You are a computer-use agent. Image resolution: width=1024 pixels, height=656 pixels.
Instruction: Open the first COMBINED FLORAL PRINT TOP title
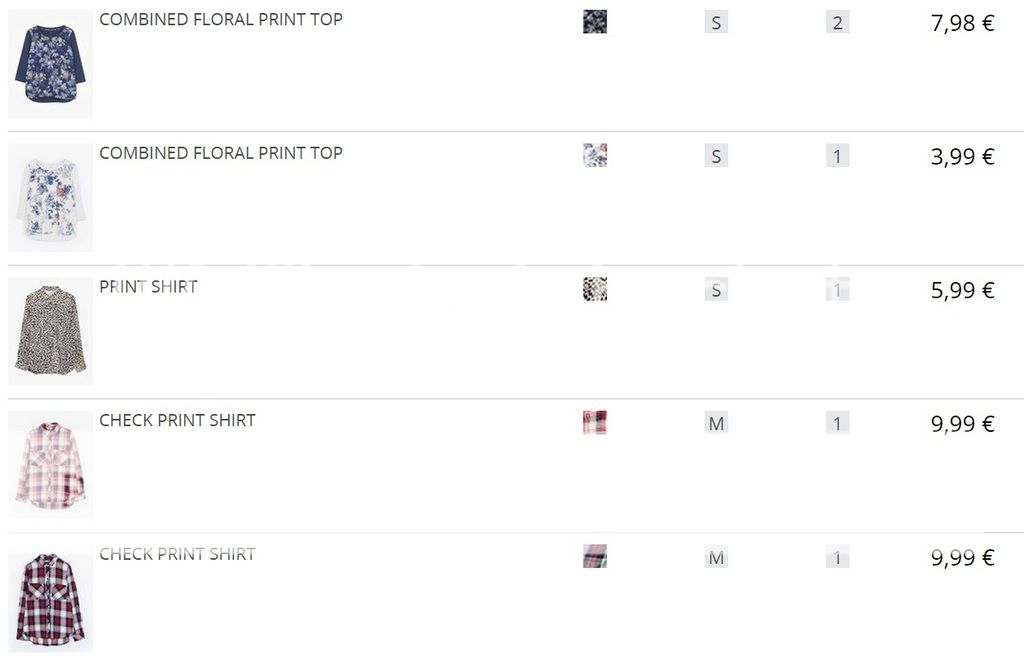[x=220, y=19]
